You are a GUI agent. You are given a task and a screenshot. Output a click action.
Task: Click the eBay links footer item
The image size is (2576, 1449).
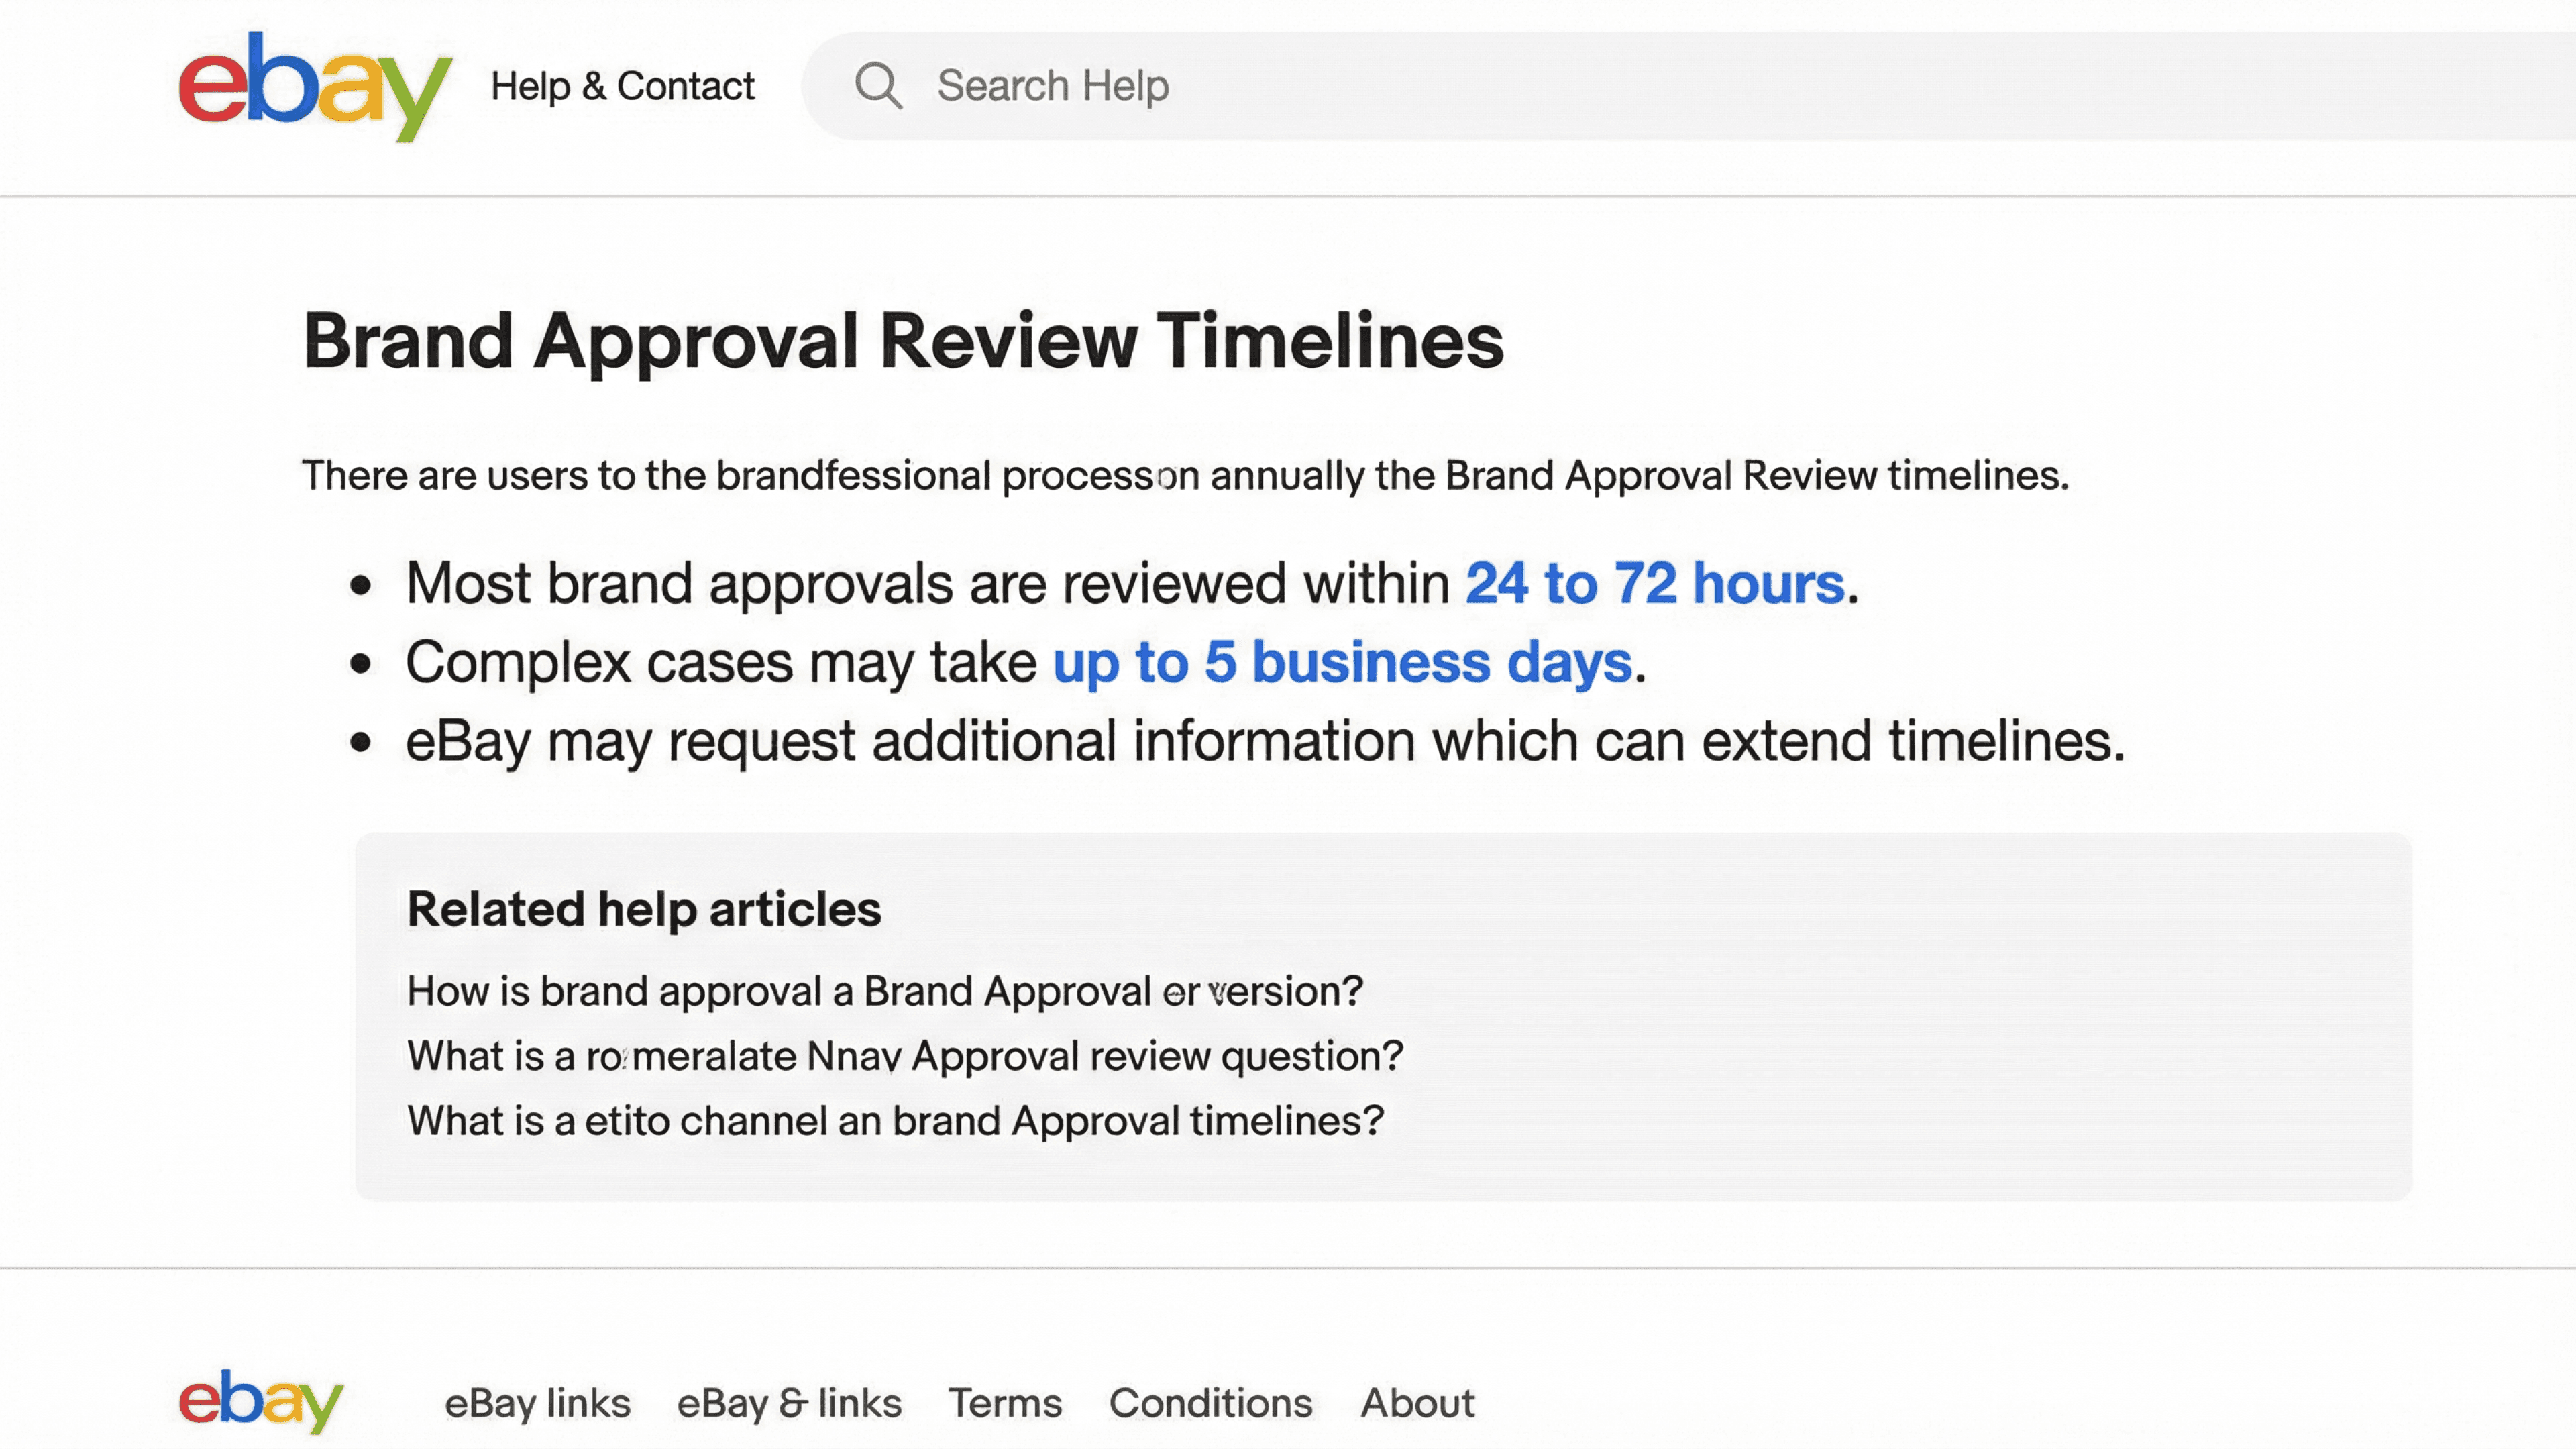tap(537, 1403)
